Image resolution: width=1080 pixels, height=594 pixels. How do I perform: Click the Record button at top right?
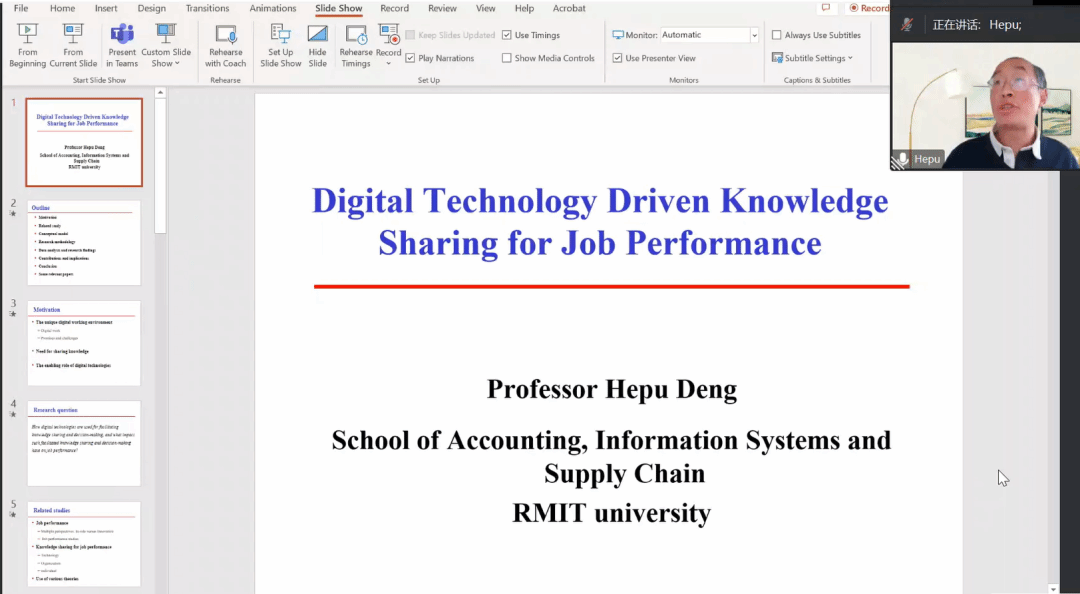tap(868, 8)
